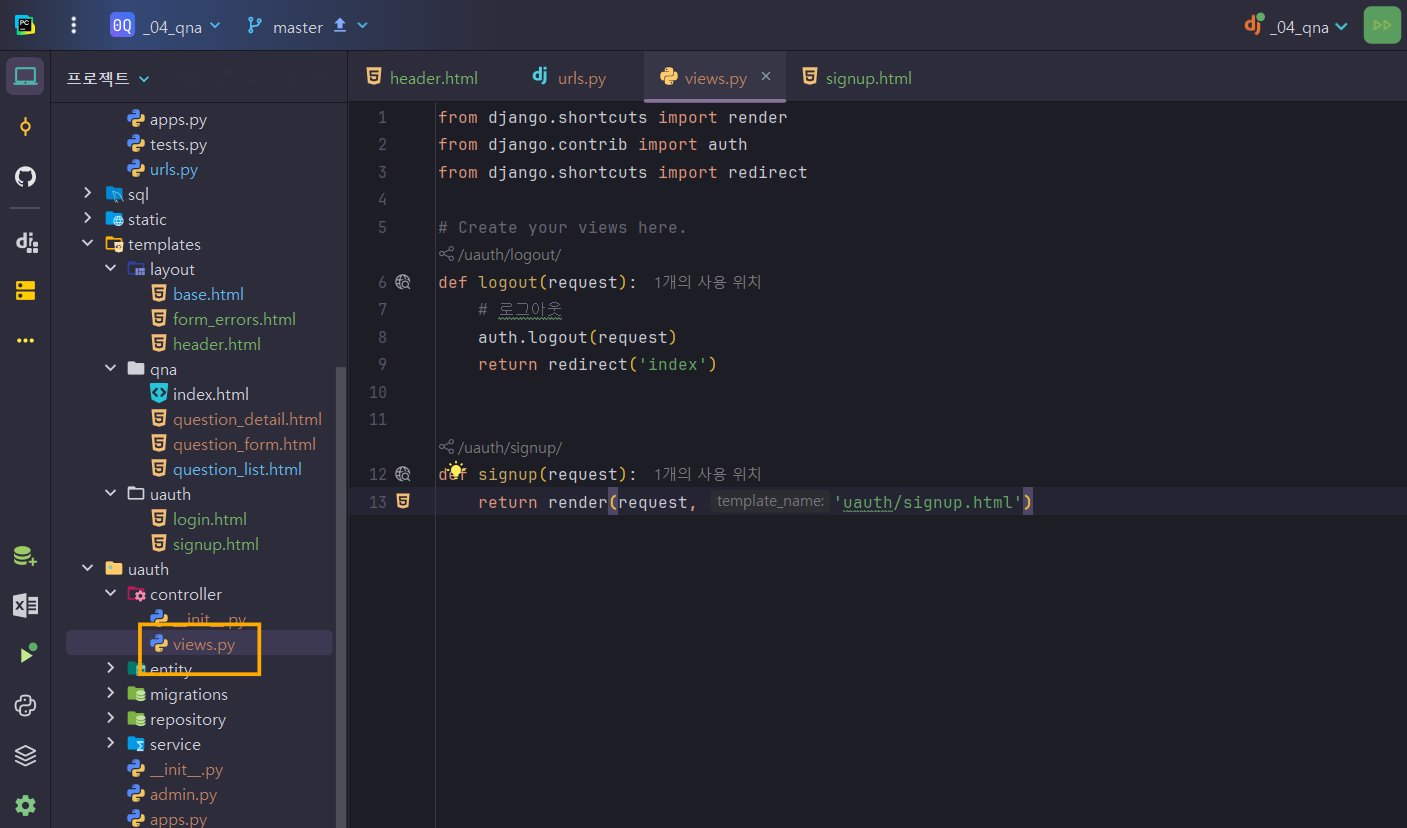The height and width of the screenshot is (828, 1407).
Task: Open the 프로젝트 view dropdown
Action: point(108,78)
